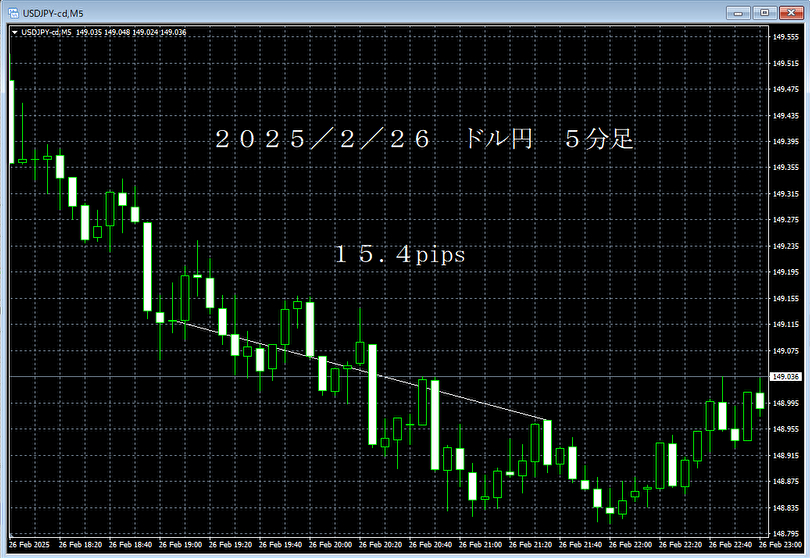The image size is (810, 558).
Task: Click time axis label 26 Feb 19:20
Action: click(230, 545)
